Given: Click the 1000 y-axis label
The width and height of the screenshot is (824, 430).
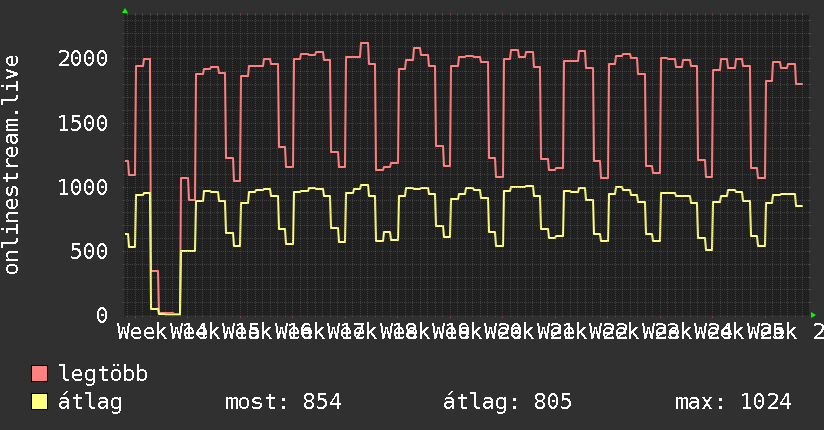Looking at the screenshot, I should (83, 187).
